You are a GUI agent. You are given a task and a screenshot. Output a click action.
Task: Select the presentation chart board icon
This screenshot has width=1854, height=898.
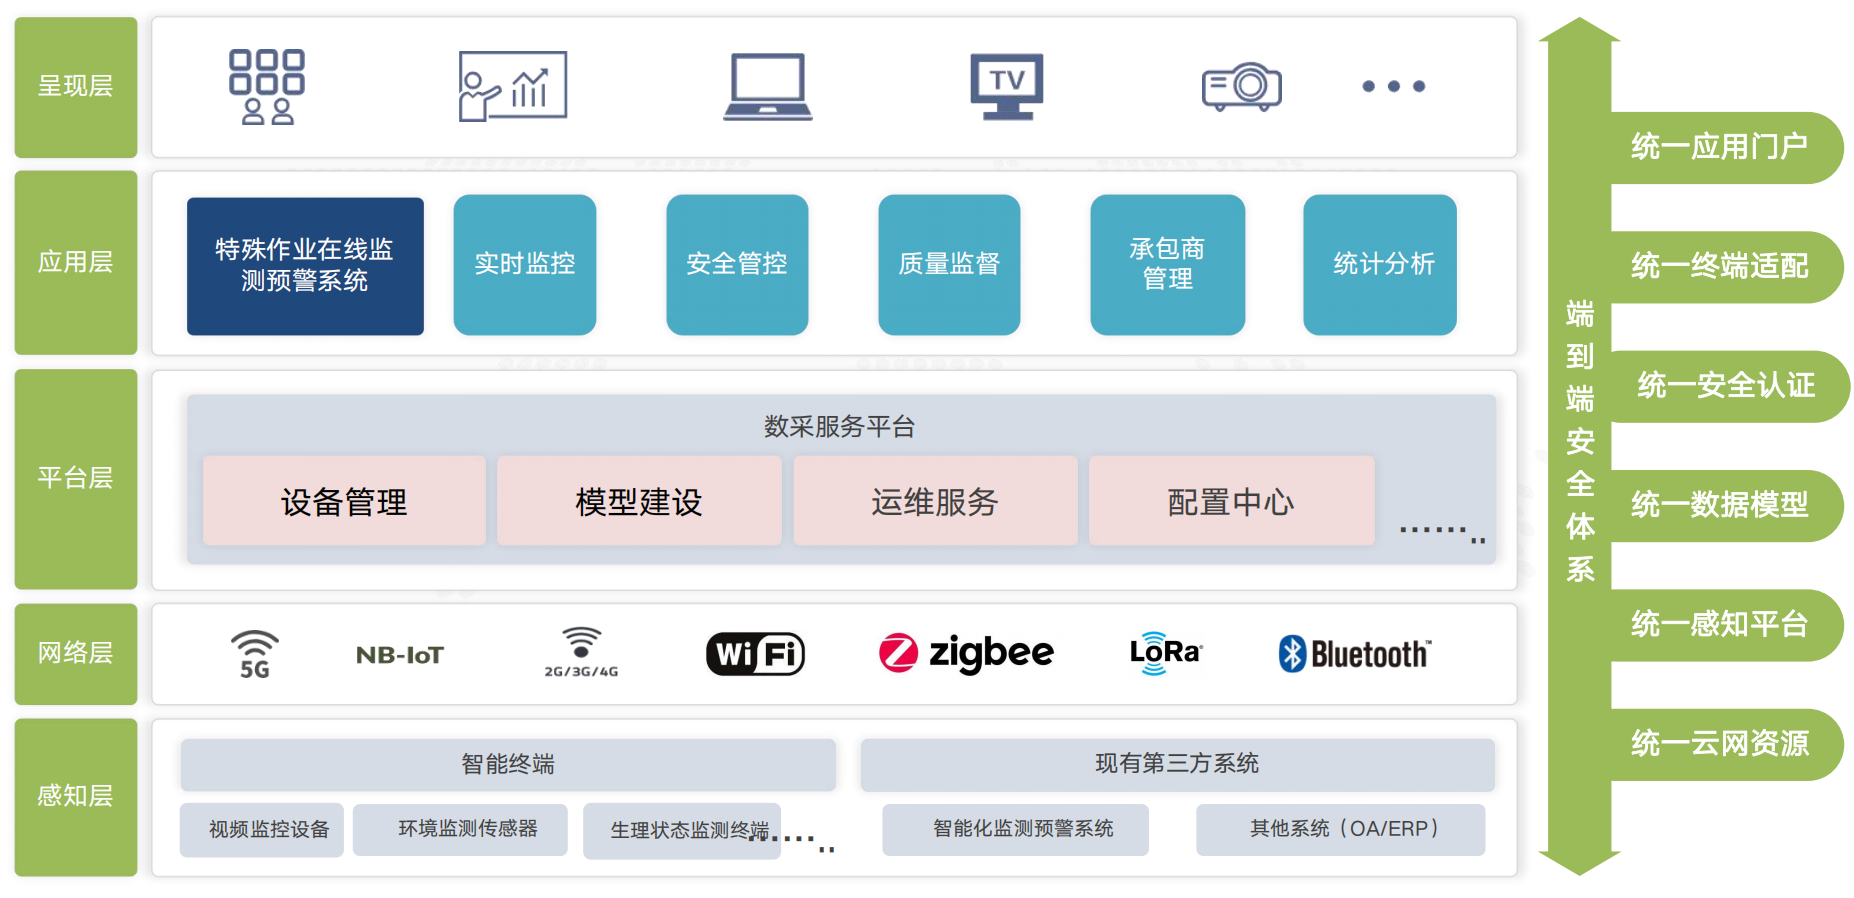(x=512, y=87)
